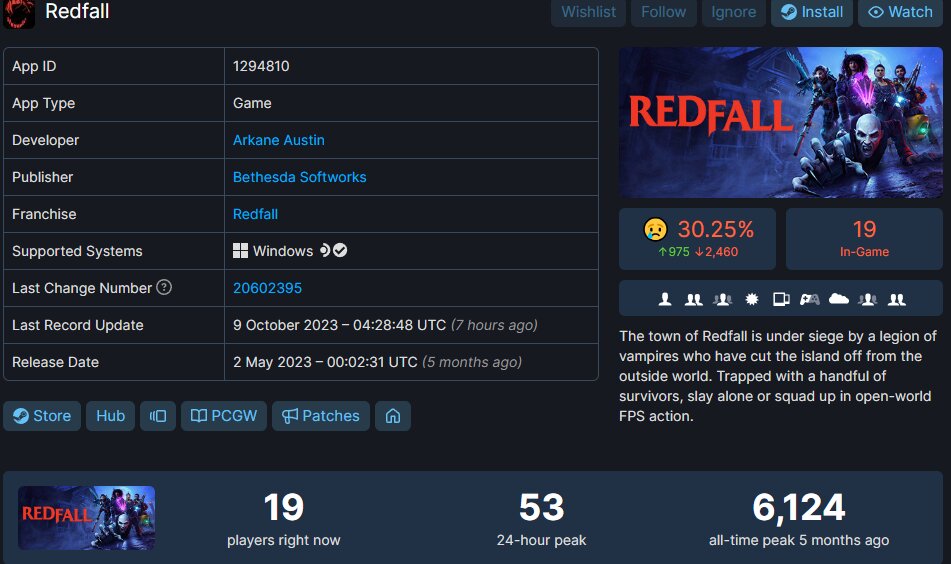Click the compare icon button beside Hub
This screenshot has width=951, height=564.
tap(158, 416)
